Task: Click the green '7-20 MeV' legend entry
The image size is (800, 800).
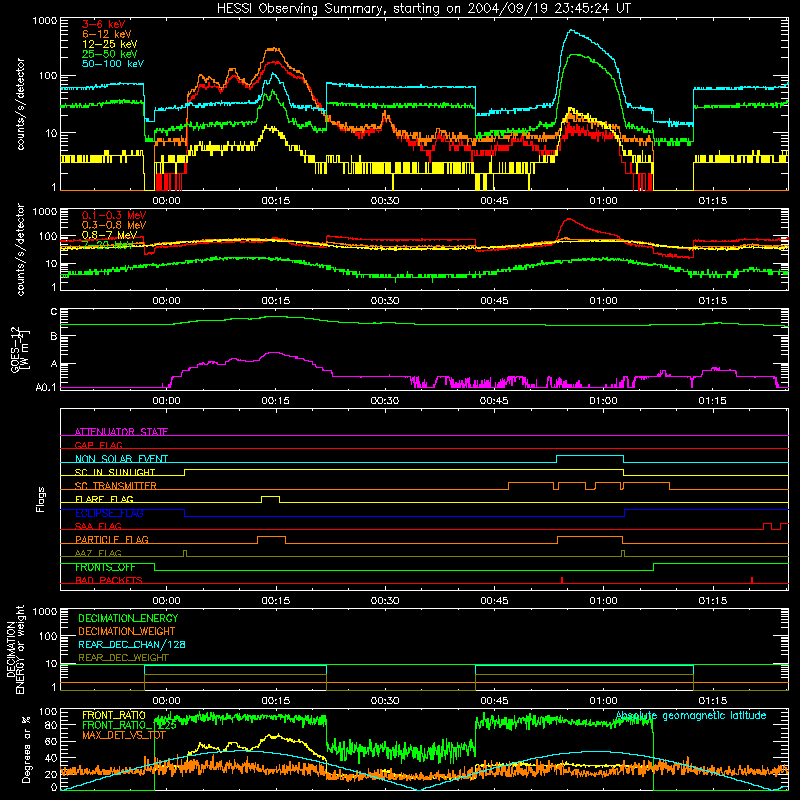Action: click(x=108, y=244)
